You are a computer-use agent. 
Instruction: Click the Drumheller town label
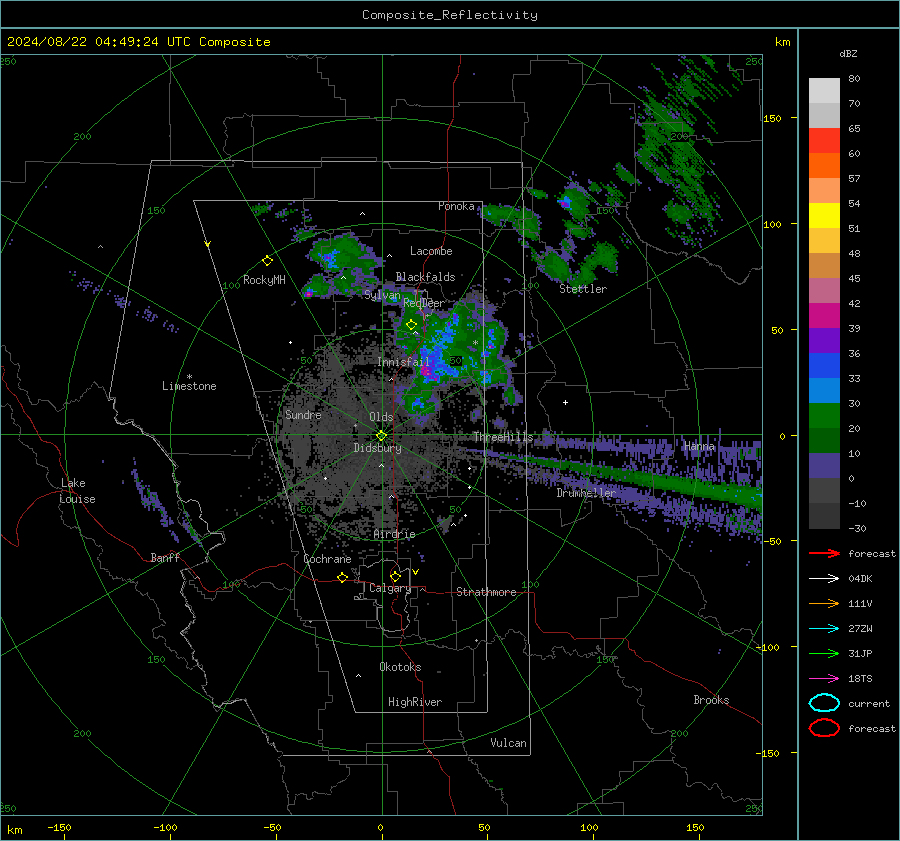point(586,493)
